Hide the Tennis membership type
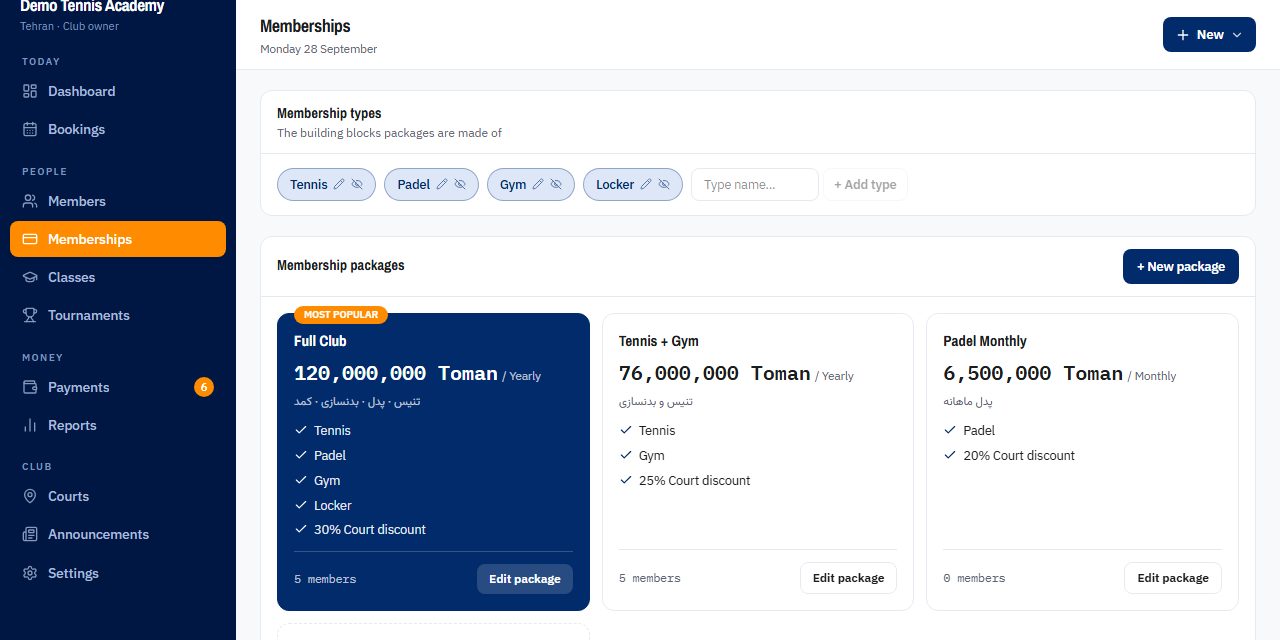Screen dimensions: 1280x640 357,185
